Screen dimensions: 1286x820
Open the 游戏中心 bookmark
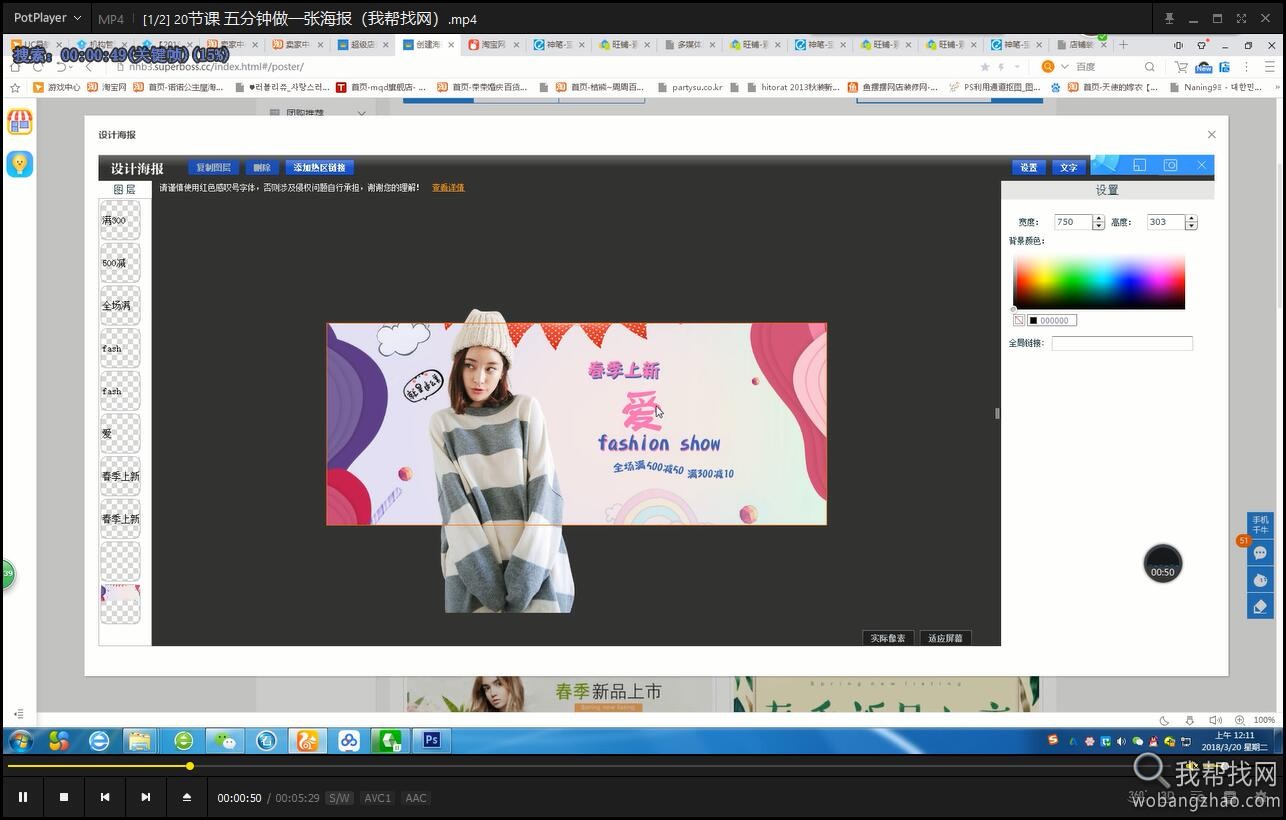coord(57,87)
